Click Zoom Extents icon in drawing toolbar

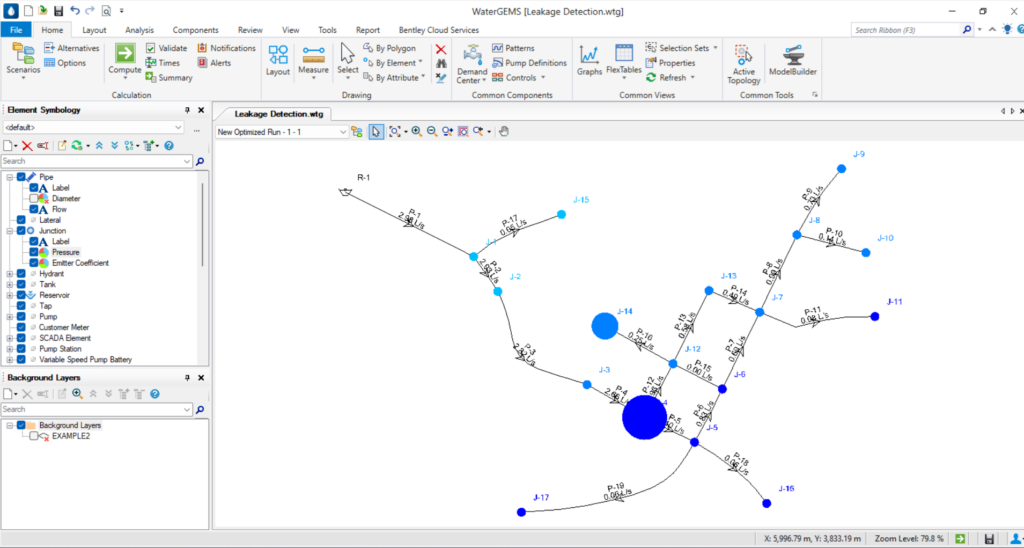(x=394, y=131)
